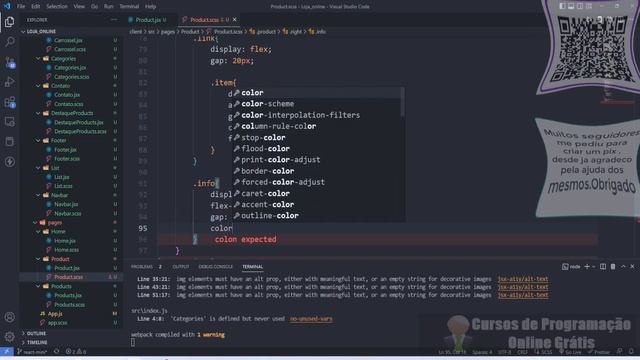This screenshot has width=640, height=360.
Task: Open the Terminal menu
Action: (x=129, y=7)
